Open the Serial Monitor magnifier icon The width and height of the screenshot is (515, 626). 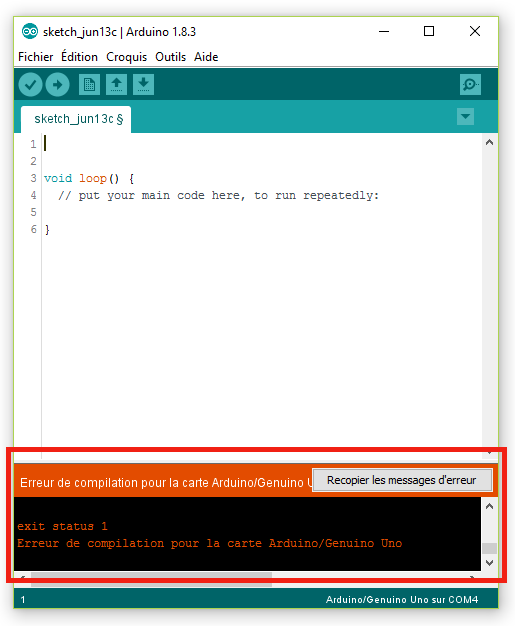tap(470, 84)
